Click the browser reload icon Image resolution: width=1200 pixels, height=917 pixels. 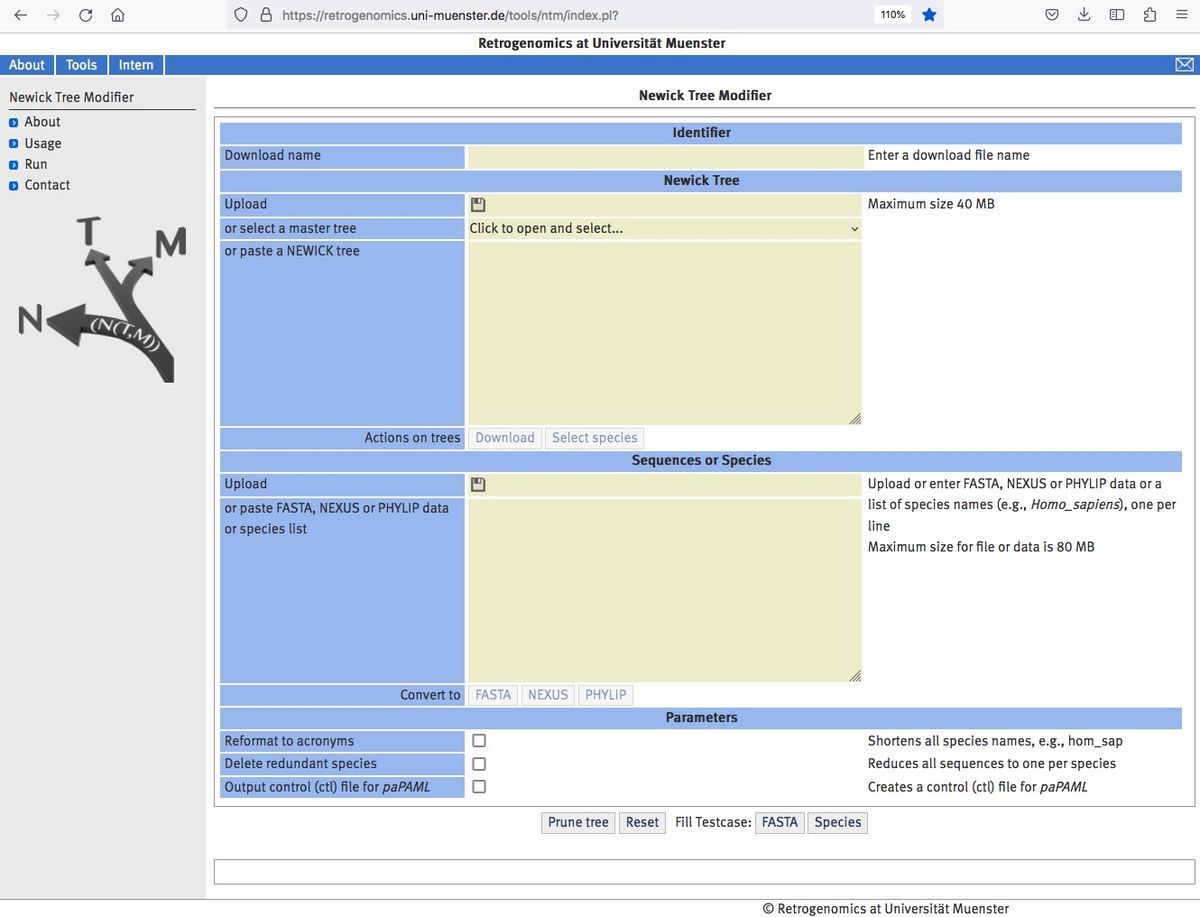86,15
